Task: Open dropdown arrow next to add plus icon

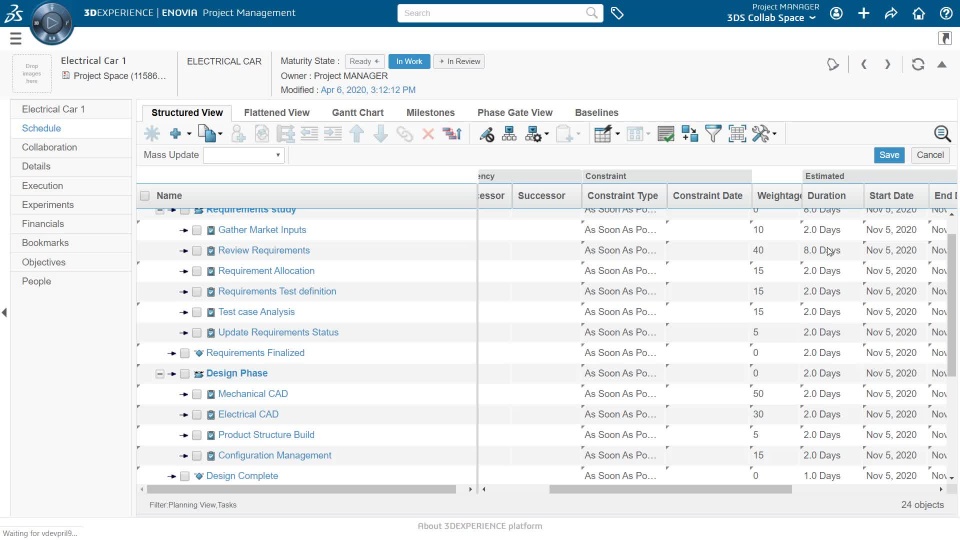Action: click(x=189, y=134)
